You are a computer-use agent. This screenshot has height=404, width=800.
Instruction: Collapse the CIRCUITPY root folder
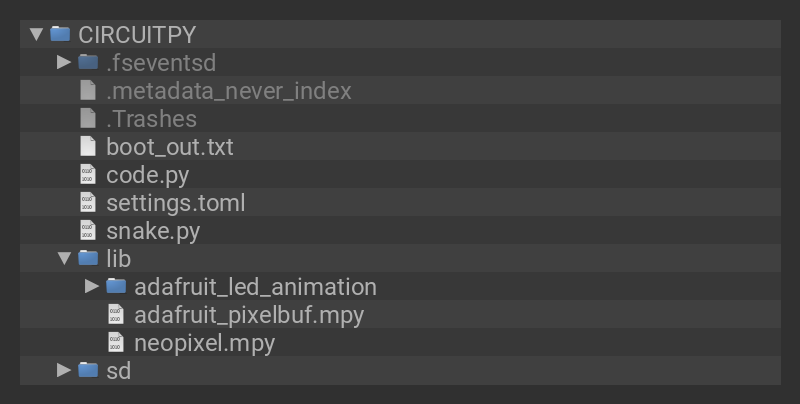tap(37, 34)
